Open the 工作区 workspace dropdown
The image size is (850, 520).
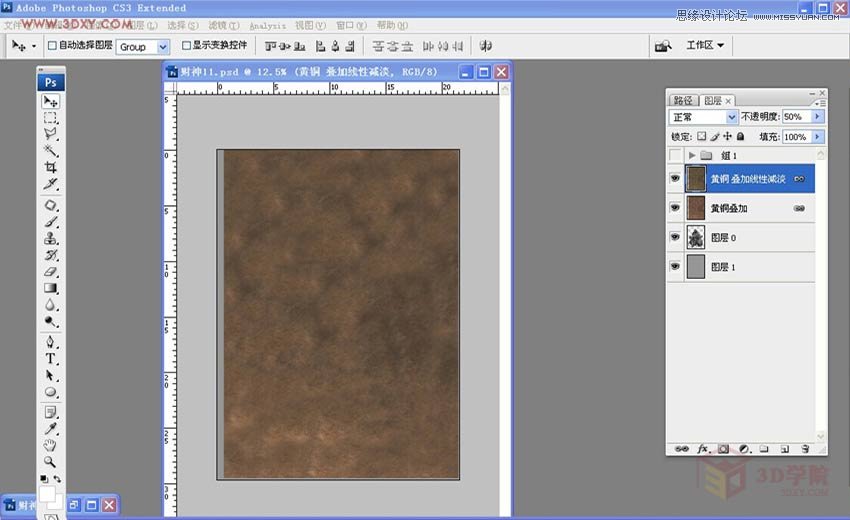tap(705, 46)
